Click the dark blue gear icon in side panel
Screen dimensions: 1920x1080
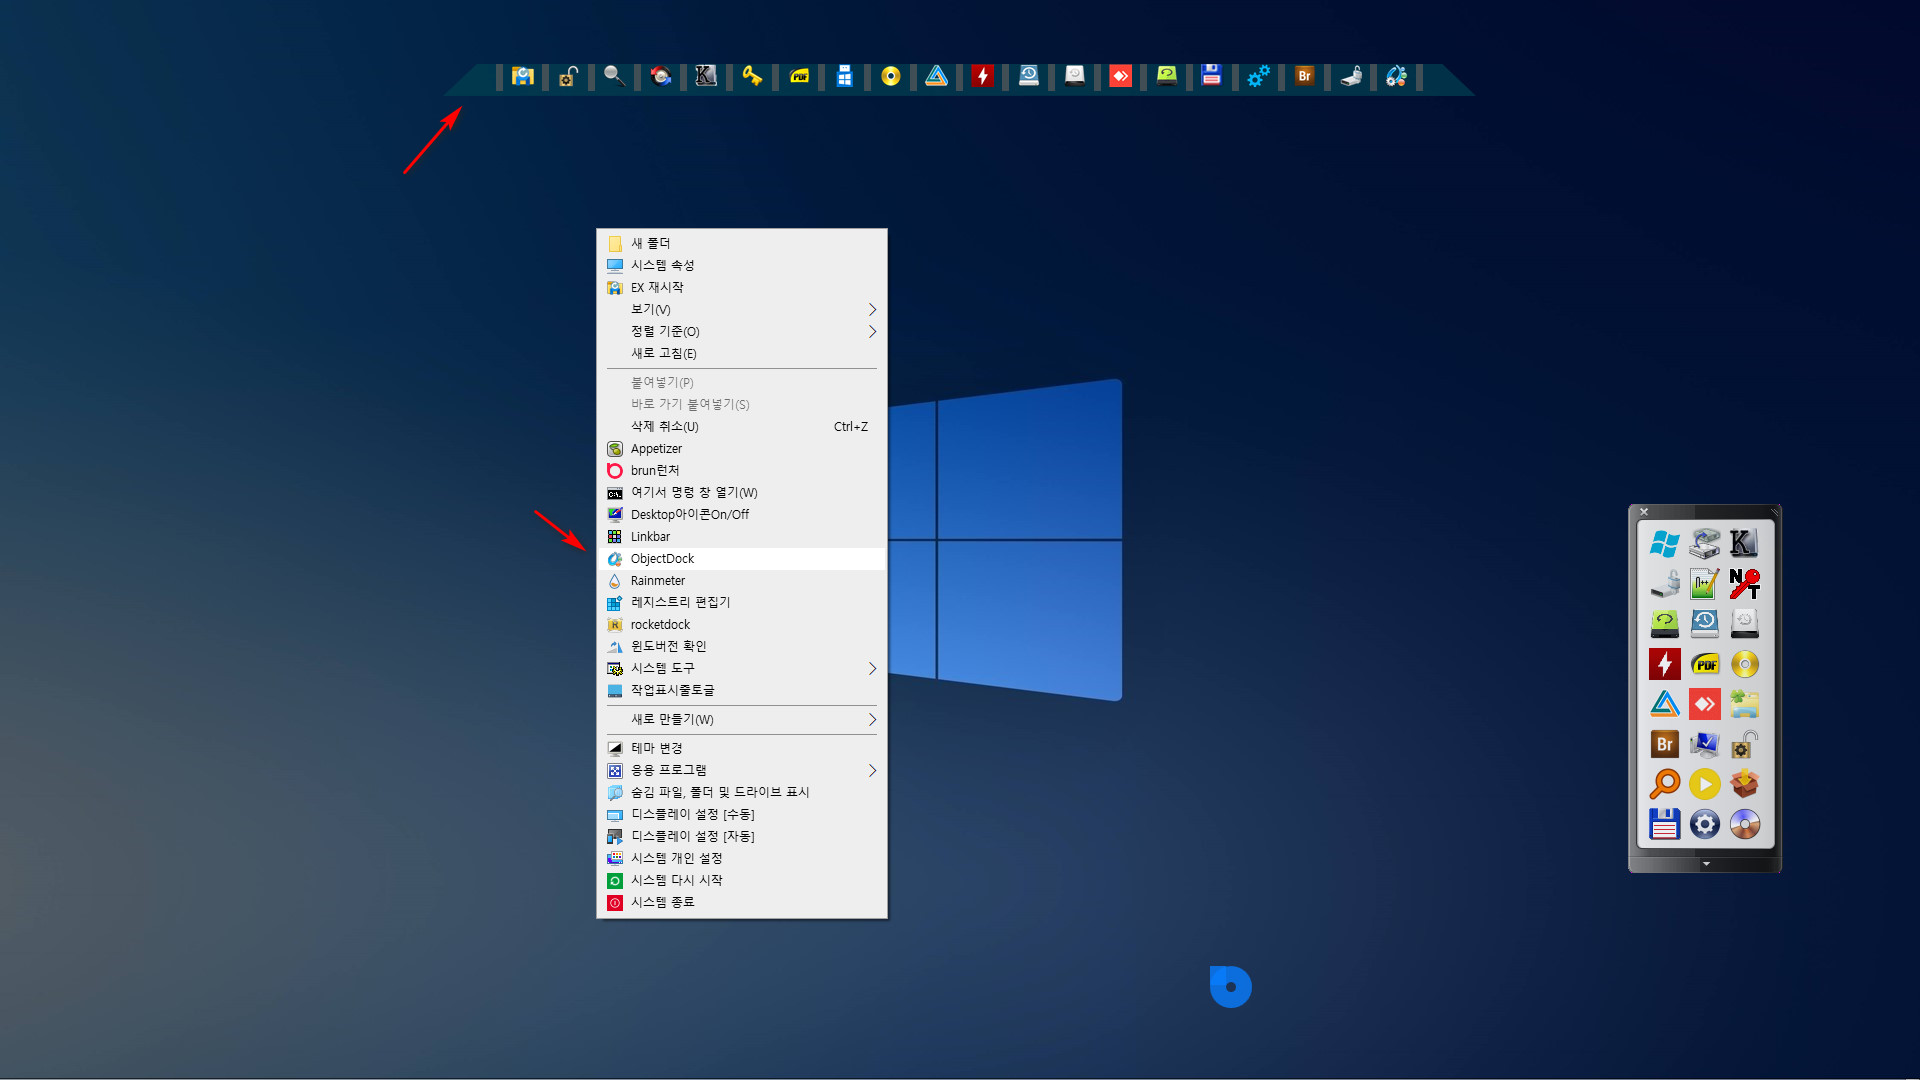1705,824
